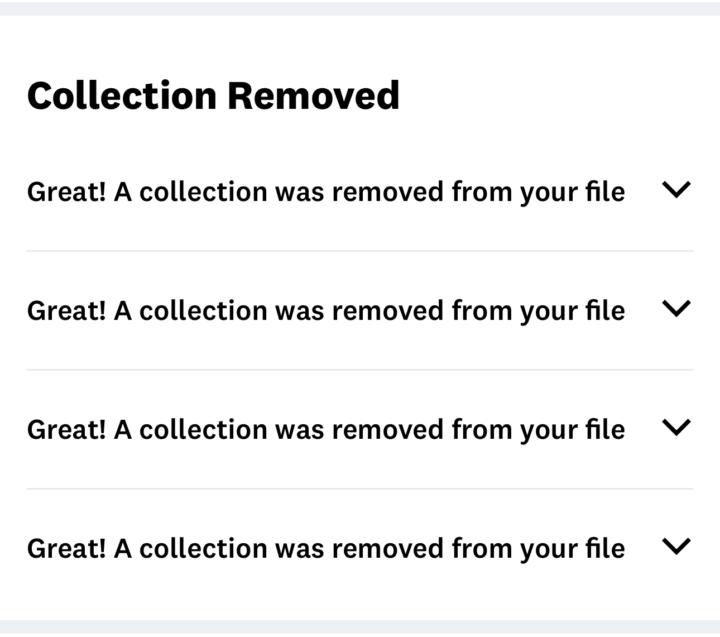Screen dimensions: 720x637
Task: Click the word "Great!" in the fourth row
Action: pyautogui.click(x=66, y=548)
